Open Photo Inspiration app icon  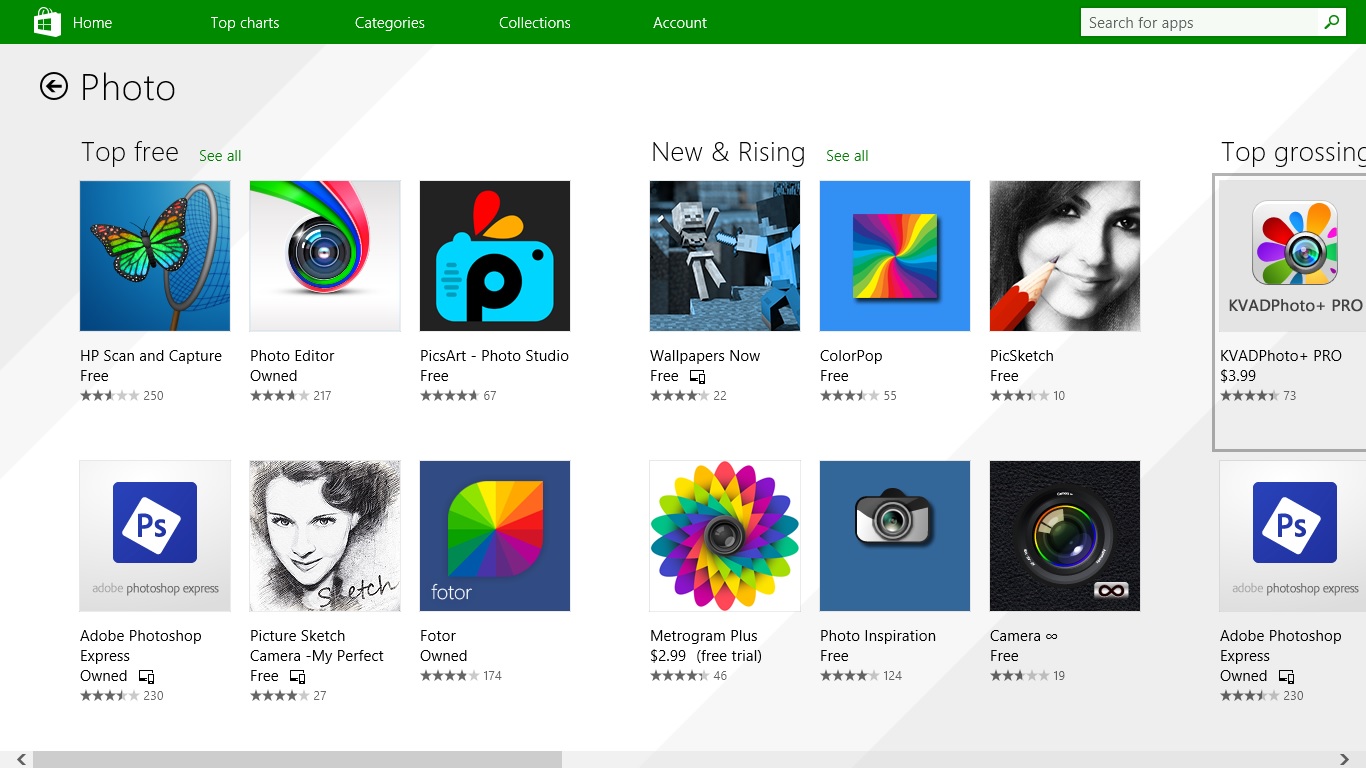[x=895, y=536]
